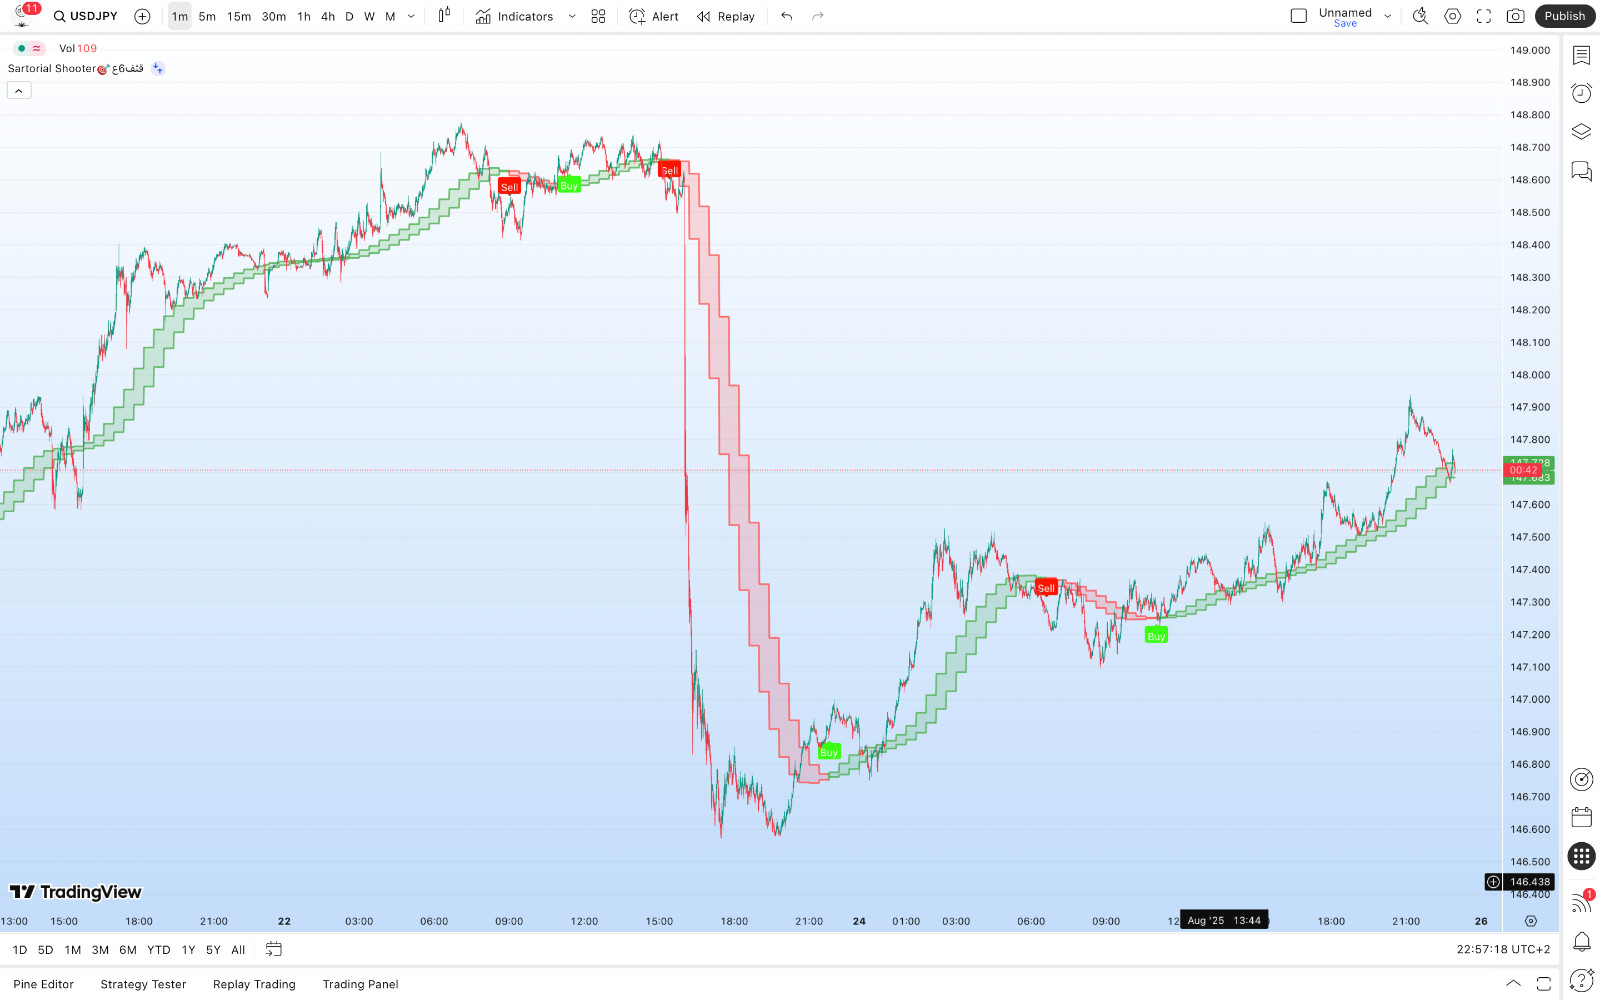Set the chart range to 1M
Image resolution: width=1600 pixels, height=1000 pixels.
(x=73, y=950)
